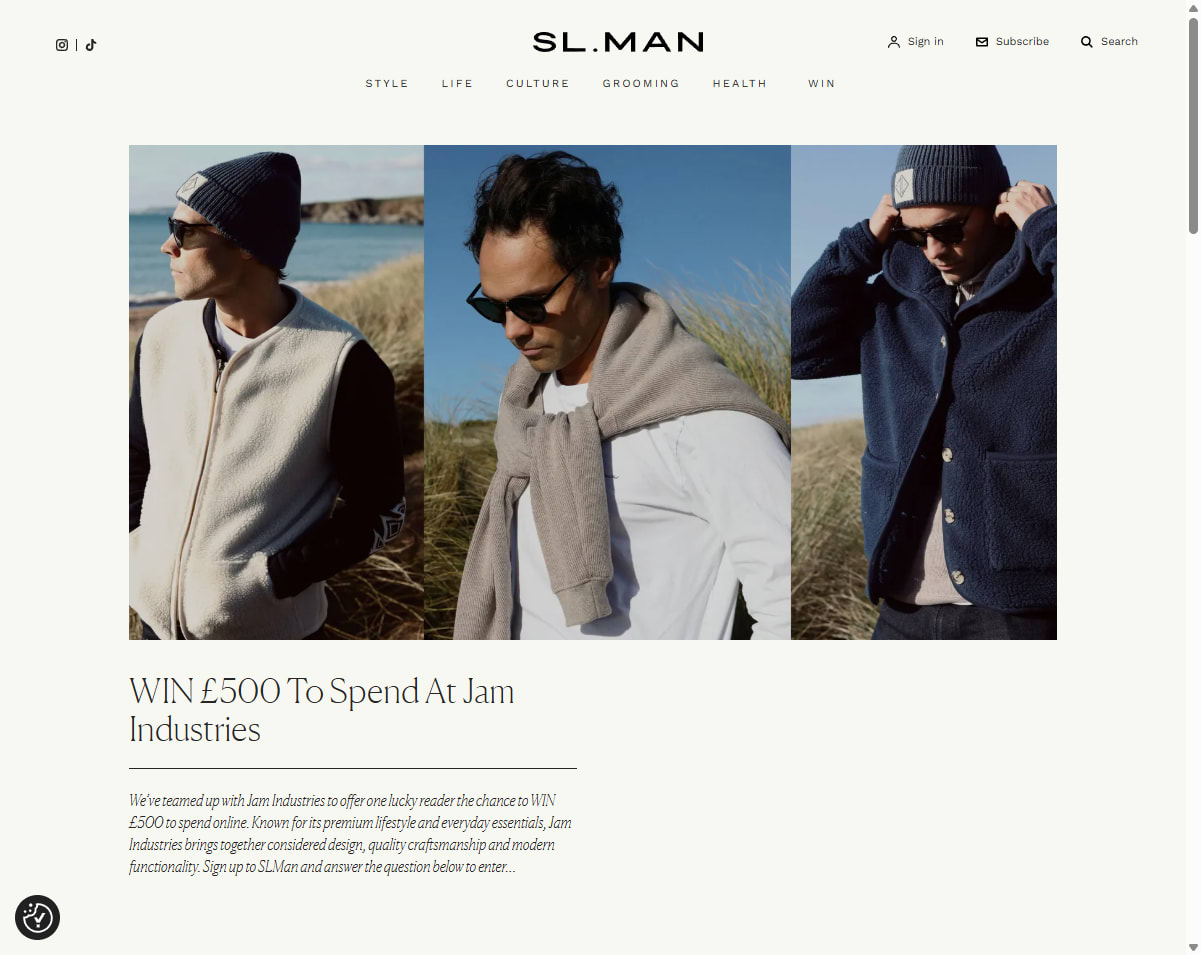Click the WIN £500 Jam Industries headline
This screenshot has height=955, width=1201.
coord(322,710)
